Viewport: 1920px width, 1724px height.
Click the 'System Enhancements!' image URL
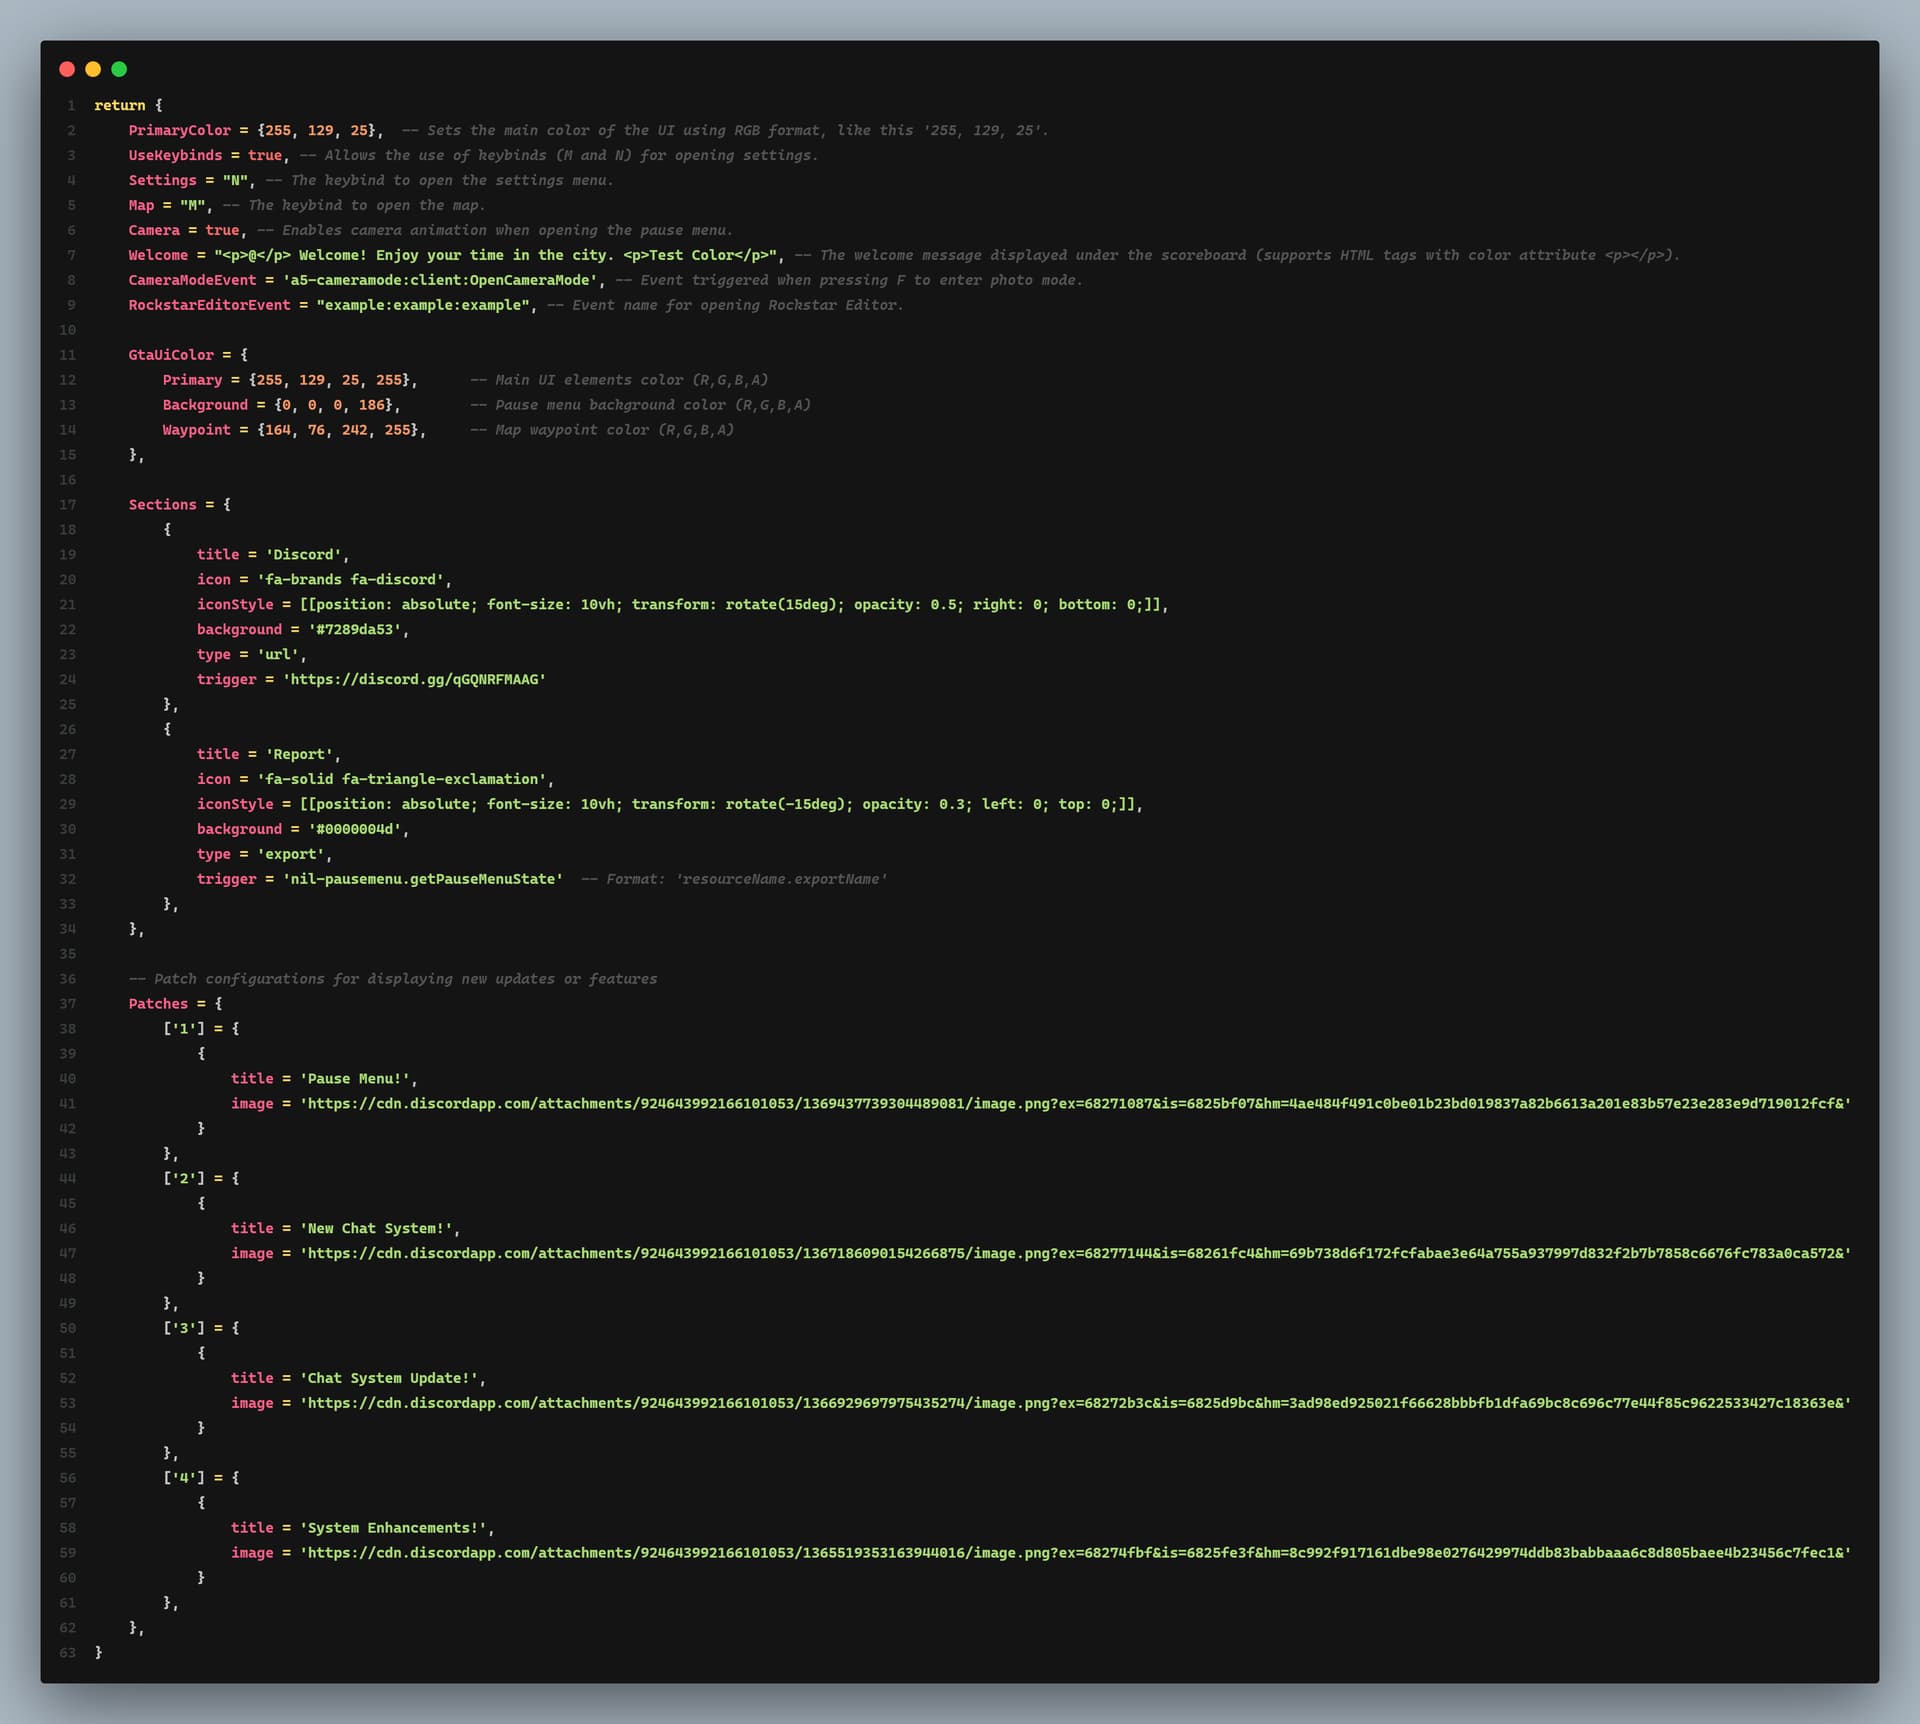point(1075,1553)
